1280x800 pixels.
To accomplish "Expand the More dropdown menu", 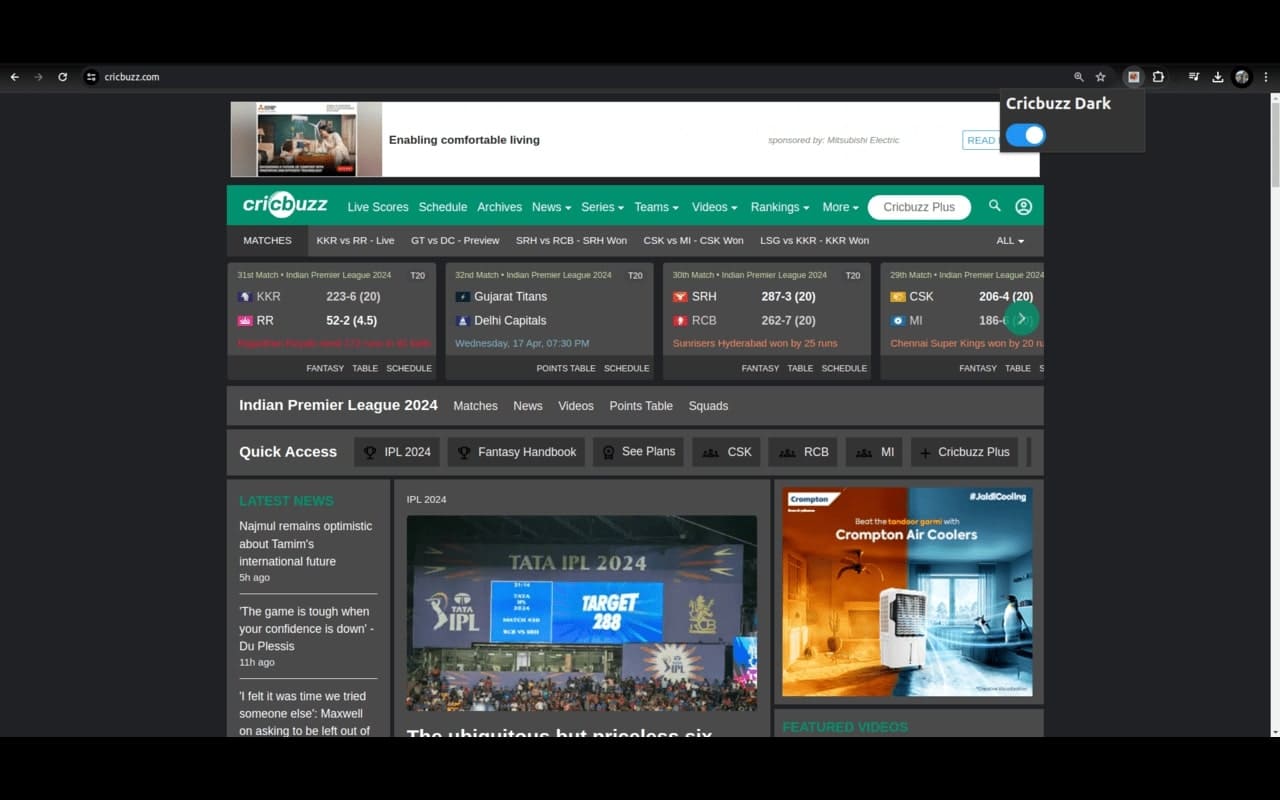I will pos(841,207).
